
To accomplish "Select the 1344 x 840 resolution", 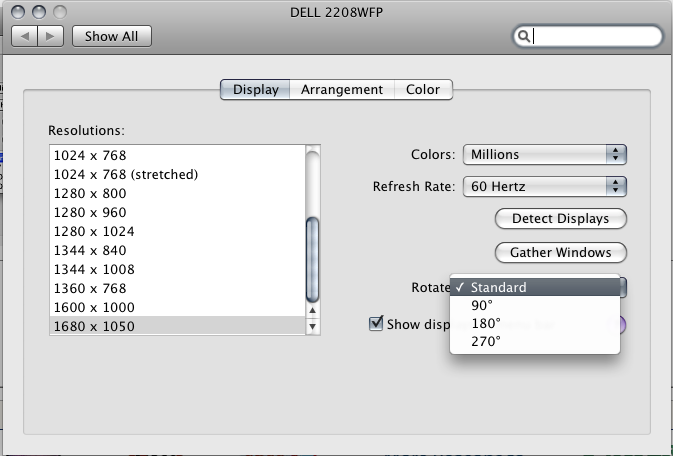I will click(x=177, y=250).
